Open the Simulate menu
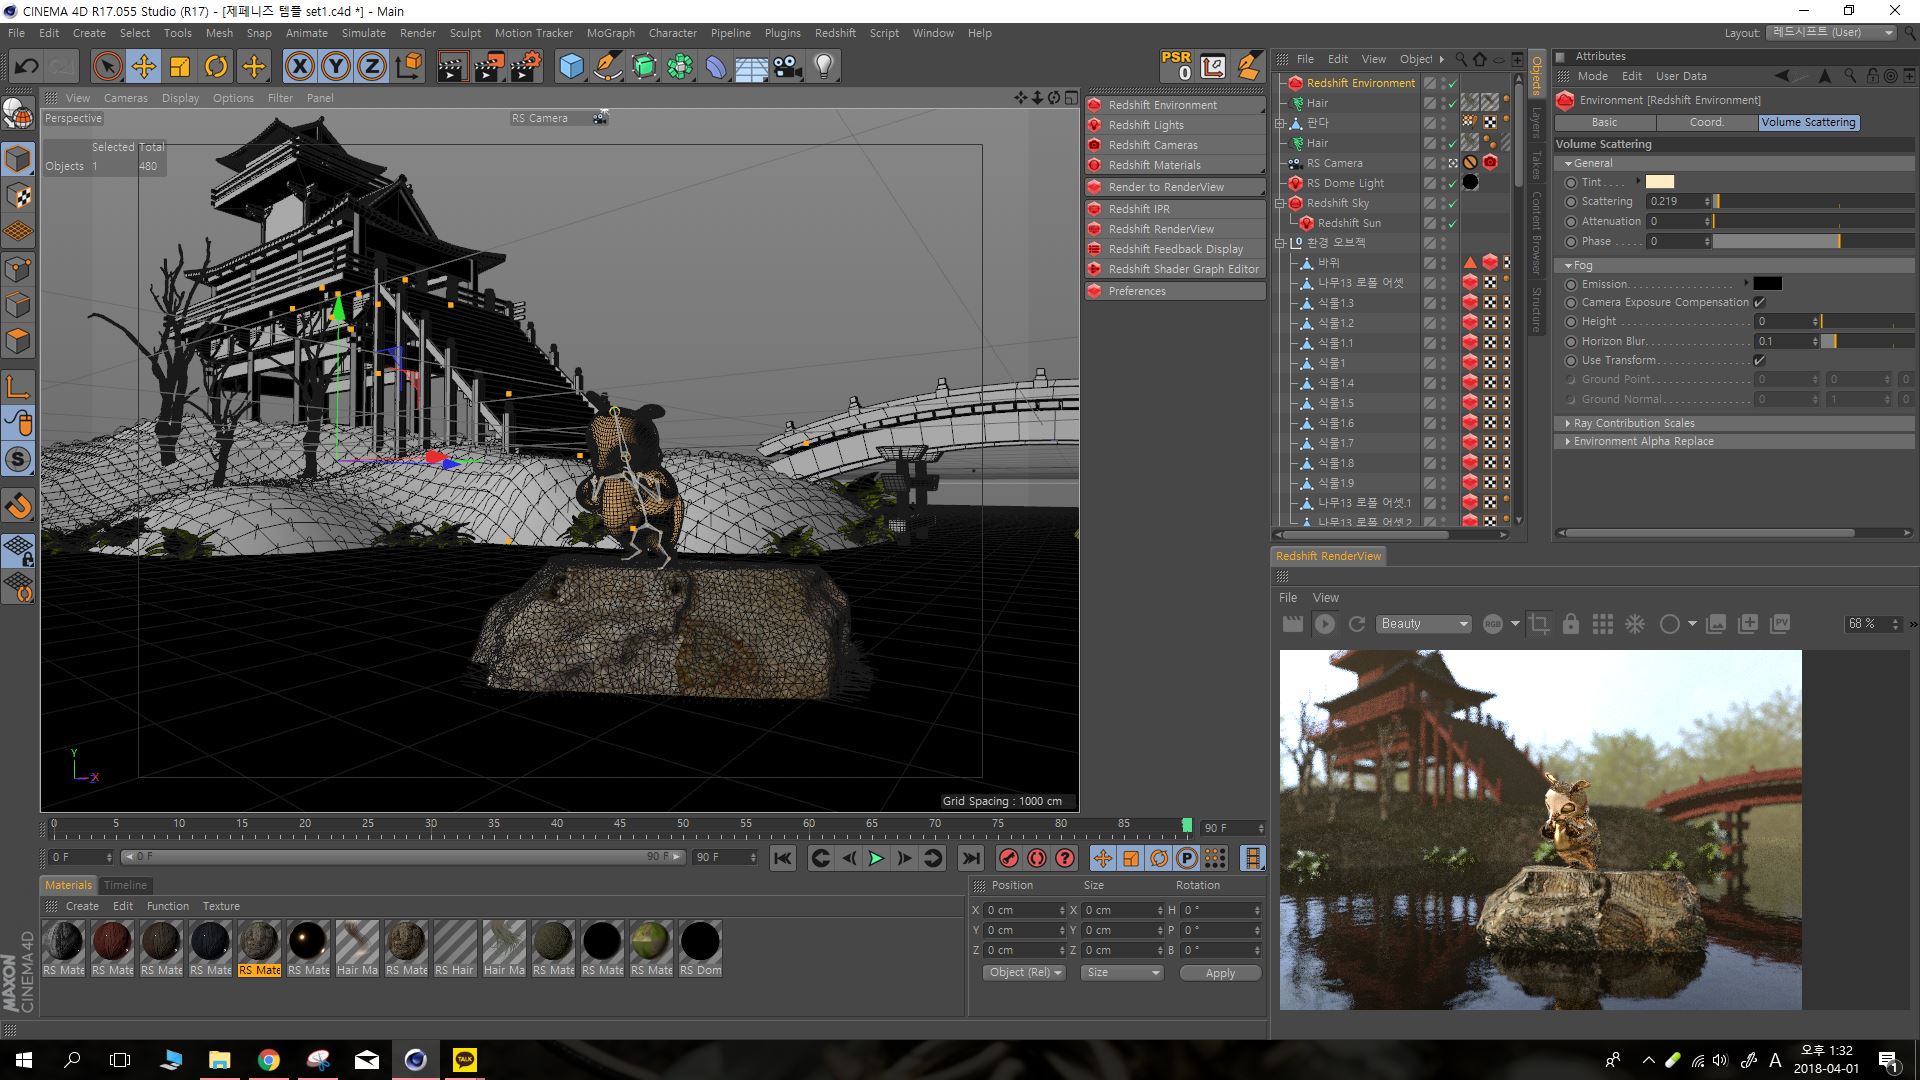1920x1080 pixels. click(x=363, y=33)
